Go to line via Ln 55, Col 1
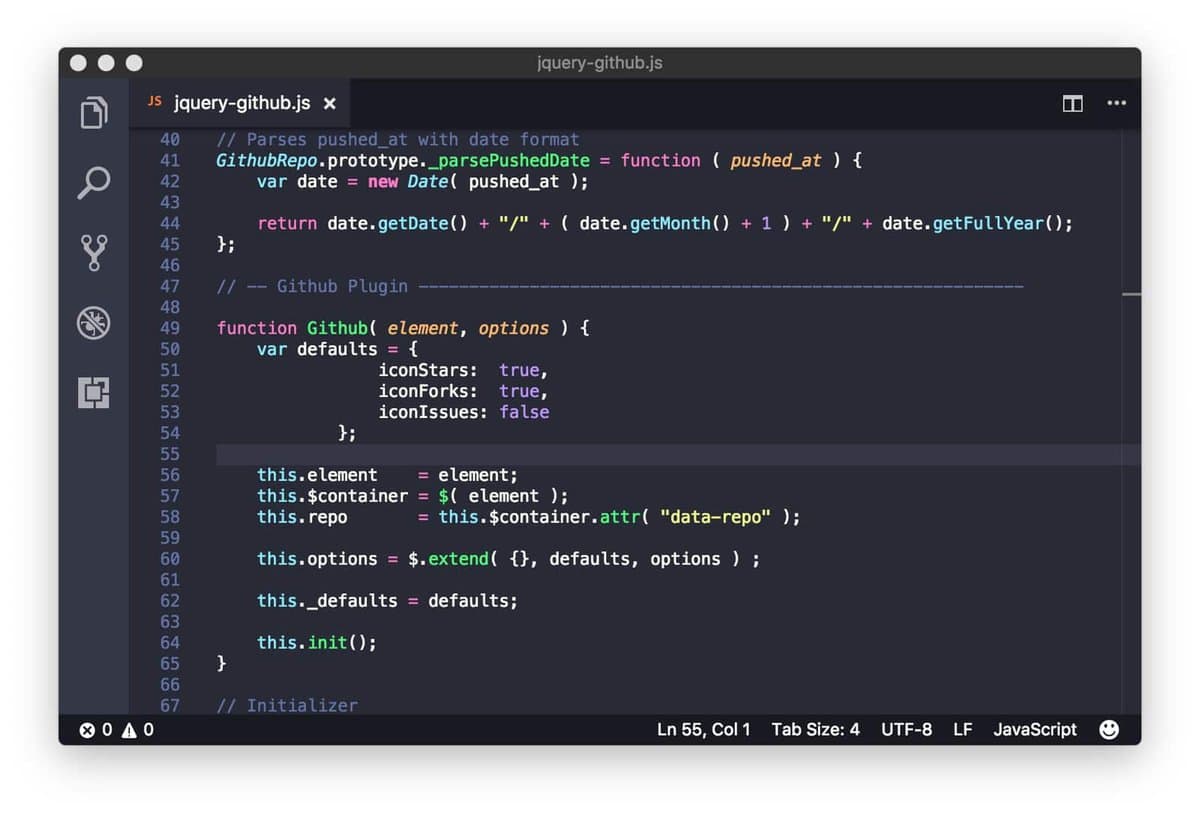 (x=703, y=730)
